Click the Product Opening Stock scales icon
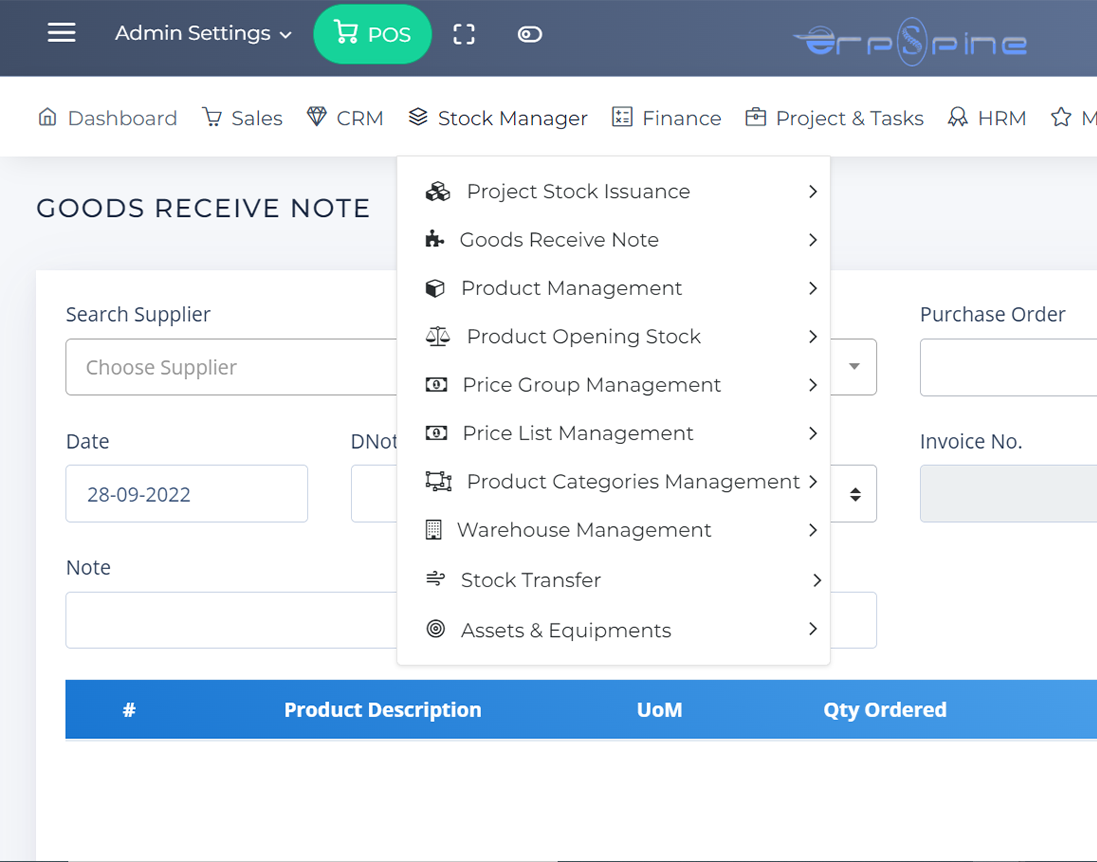 (x=438, y=337)
